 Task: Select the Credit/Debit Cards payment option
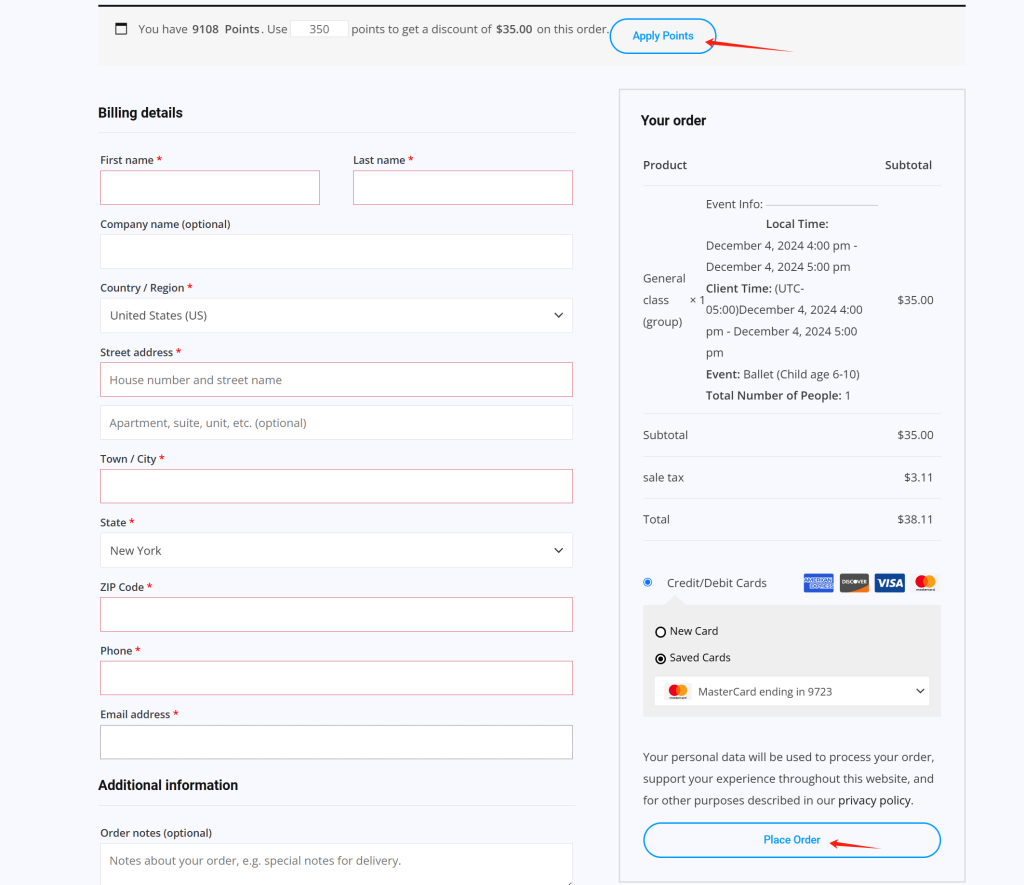pyautogui.click(x=648, y=582)
